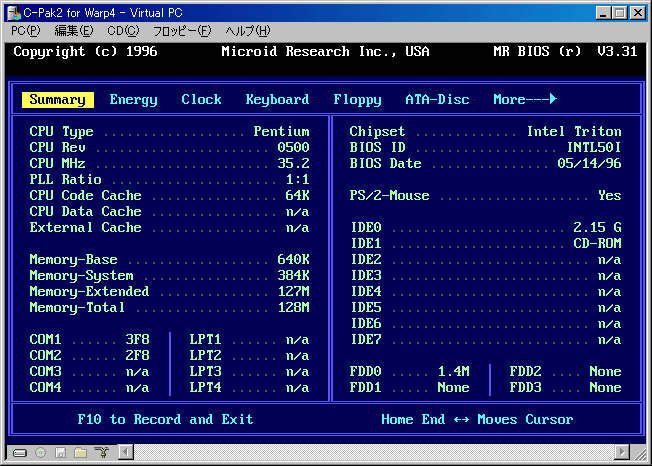
Task: Click the shared folder status icon
Action: coord(81,452)
